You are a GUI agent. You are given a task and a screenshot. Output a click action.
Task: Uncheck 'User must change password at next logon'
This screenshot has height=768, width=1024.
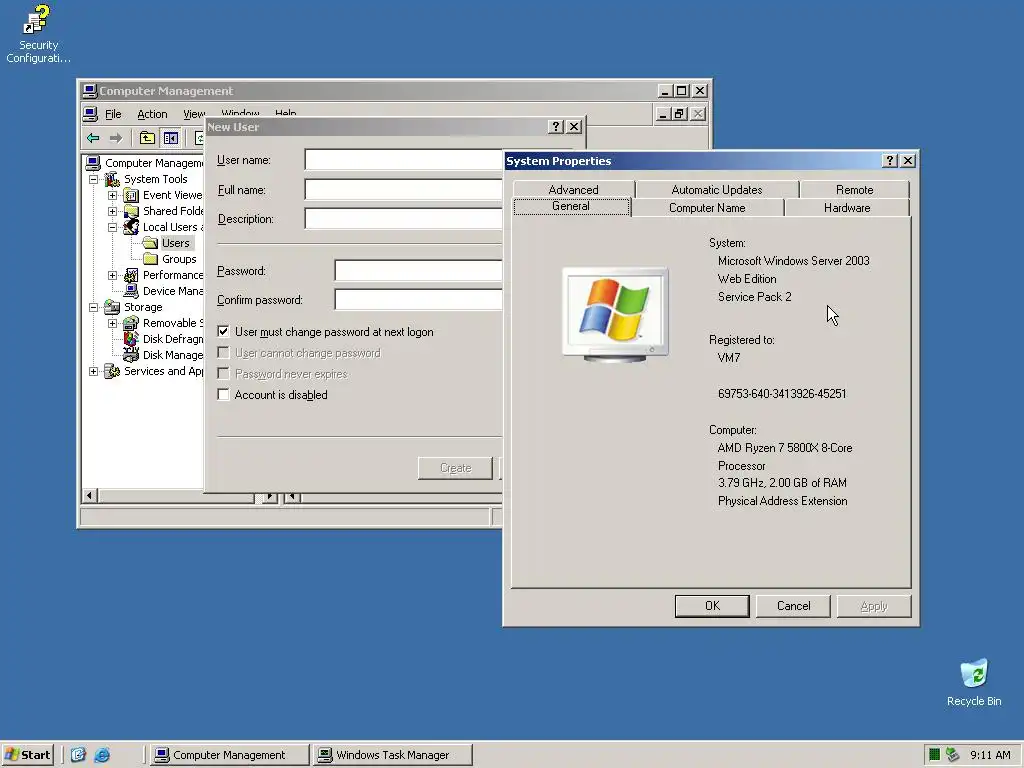point(223,332)
